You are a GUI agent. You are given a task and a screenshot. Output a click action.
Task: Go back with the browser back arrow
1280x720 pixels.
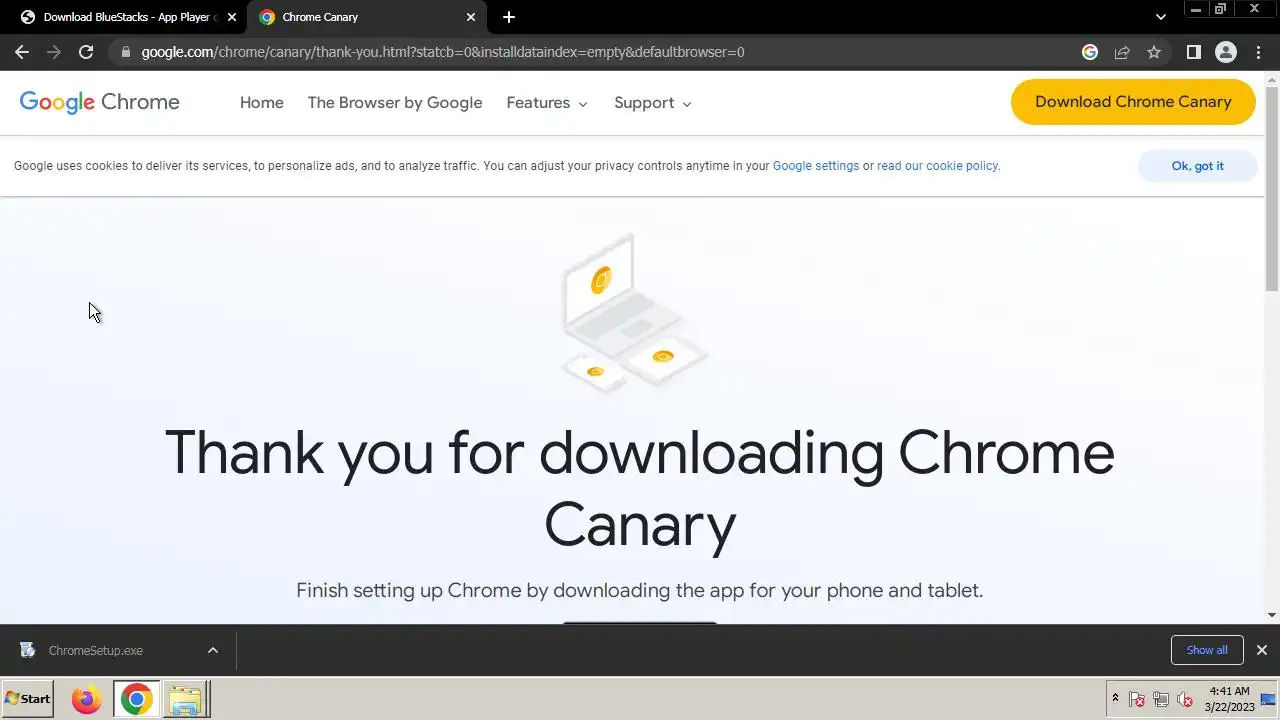coord(22,52)
